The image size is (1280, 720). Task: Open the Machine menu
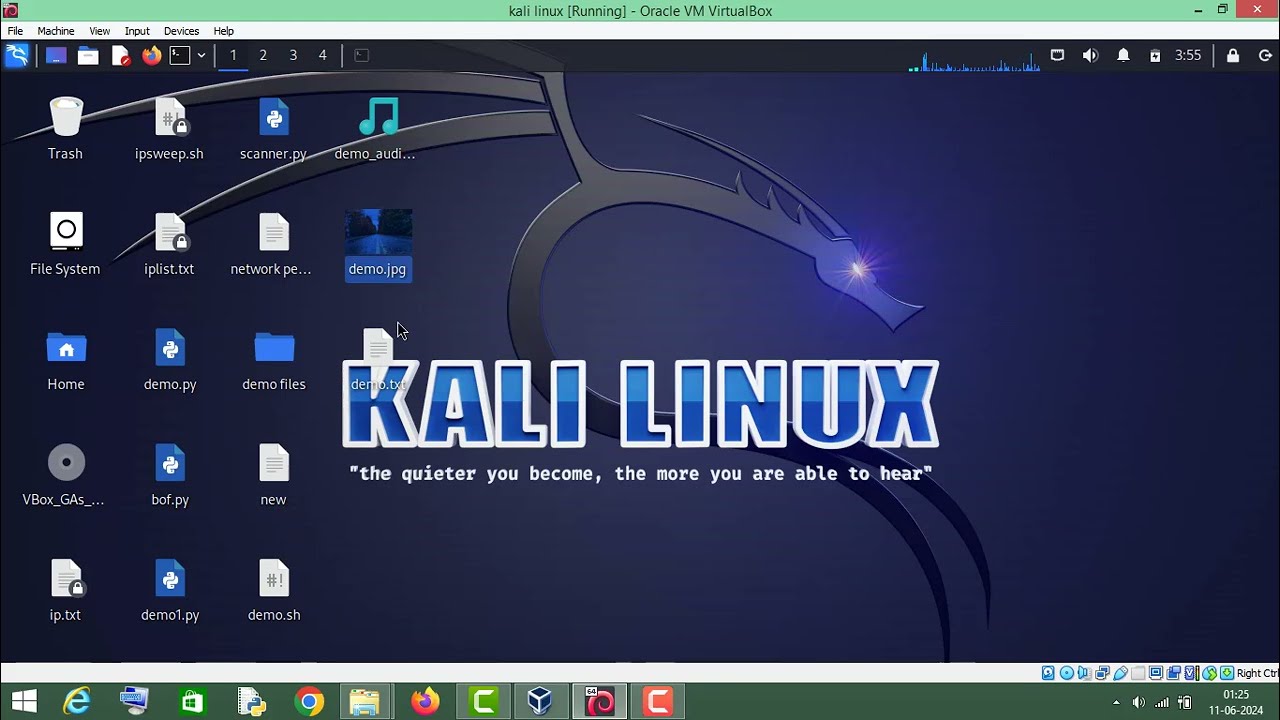[56, 31]
